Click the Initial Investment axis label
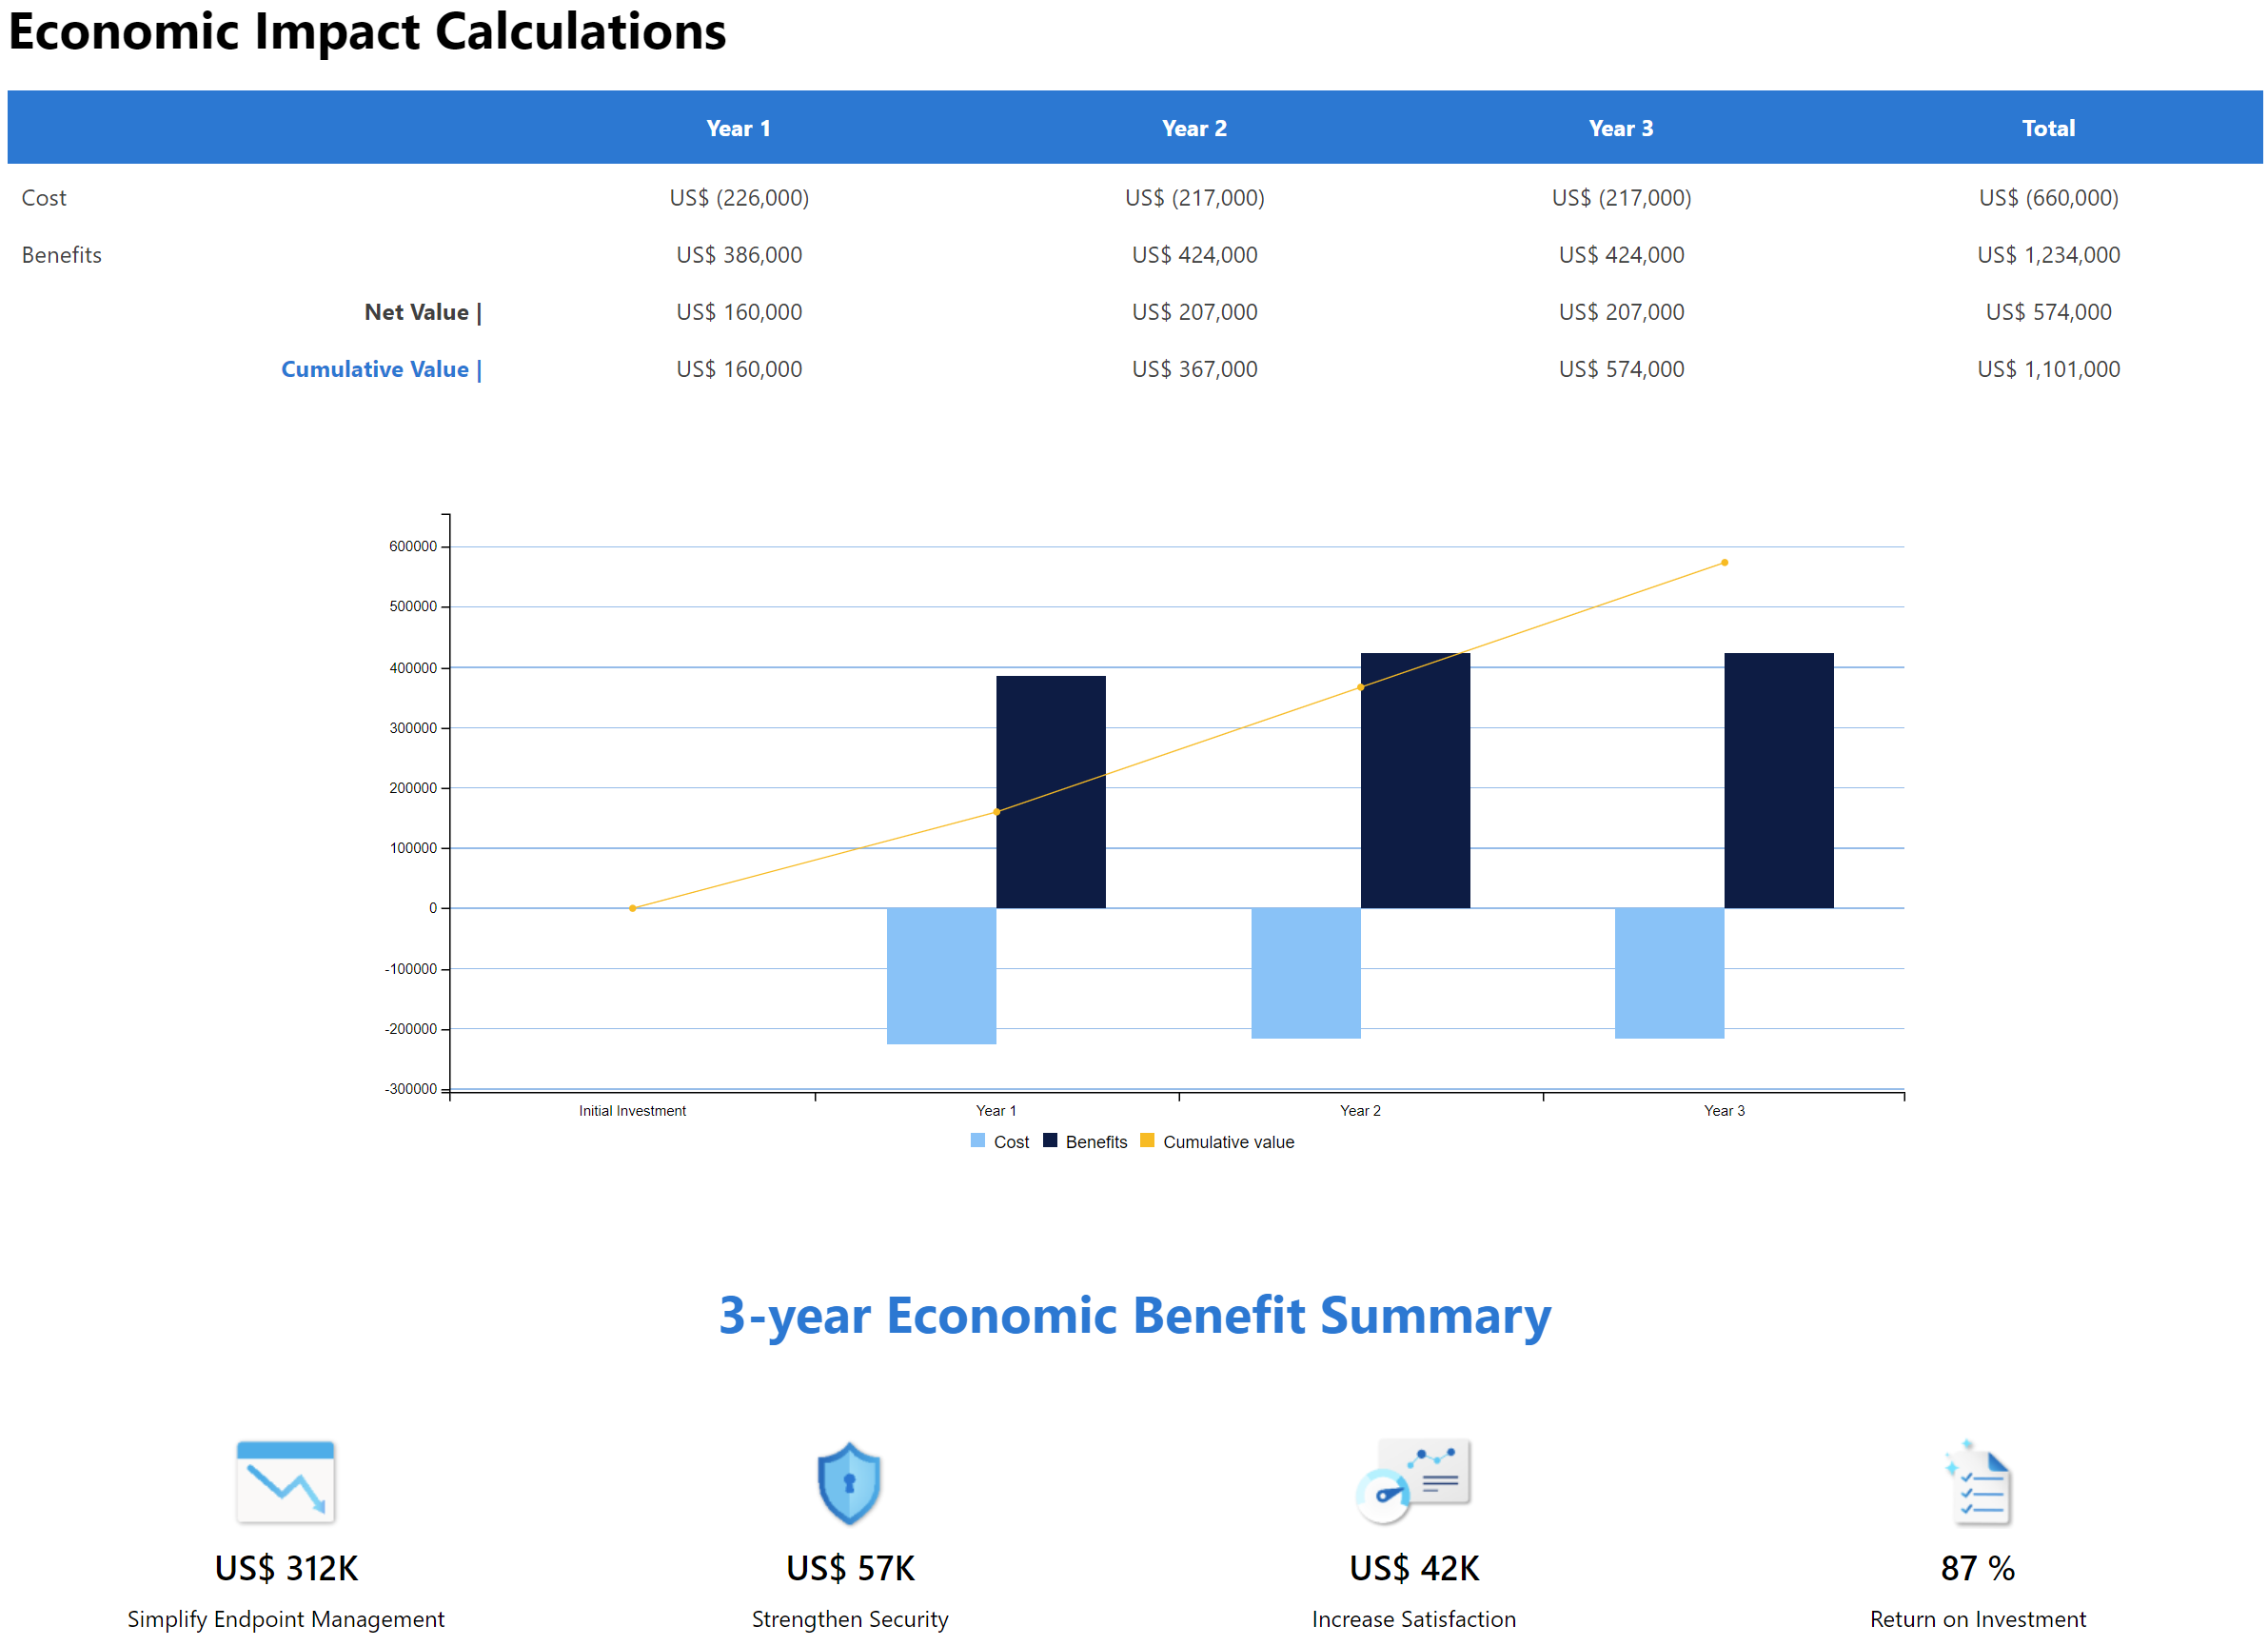 coord(632,1110)
